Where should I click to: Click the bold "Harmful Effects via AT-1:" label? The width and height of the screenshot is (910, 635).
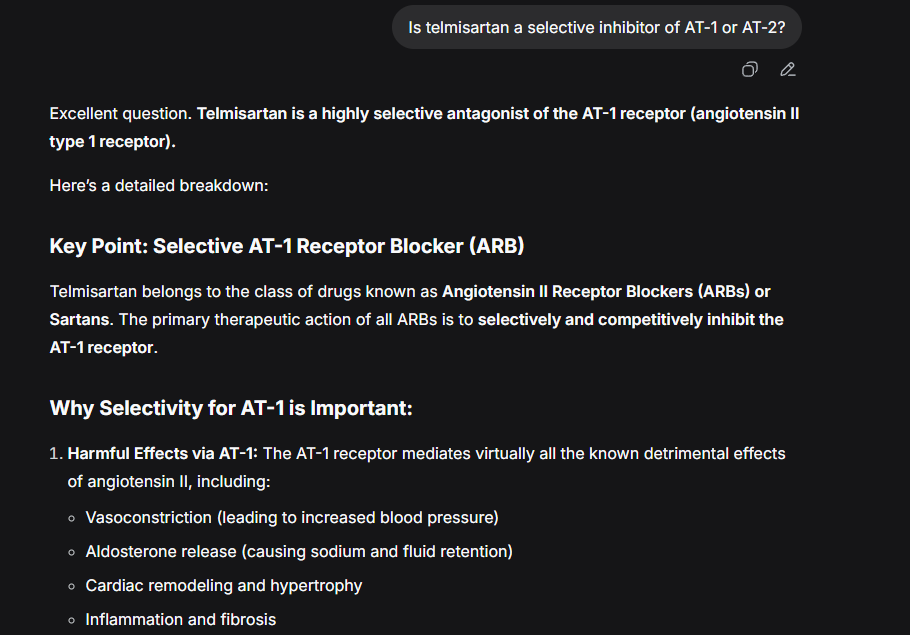pyautogui.click(x=163, y=454)
